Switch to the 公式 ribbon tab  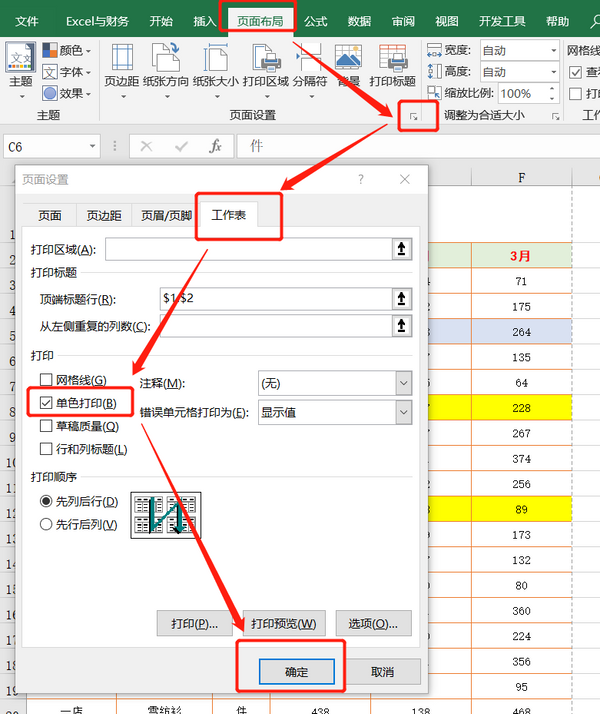click(x=315, y=21)
